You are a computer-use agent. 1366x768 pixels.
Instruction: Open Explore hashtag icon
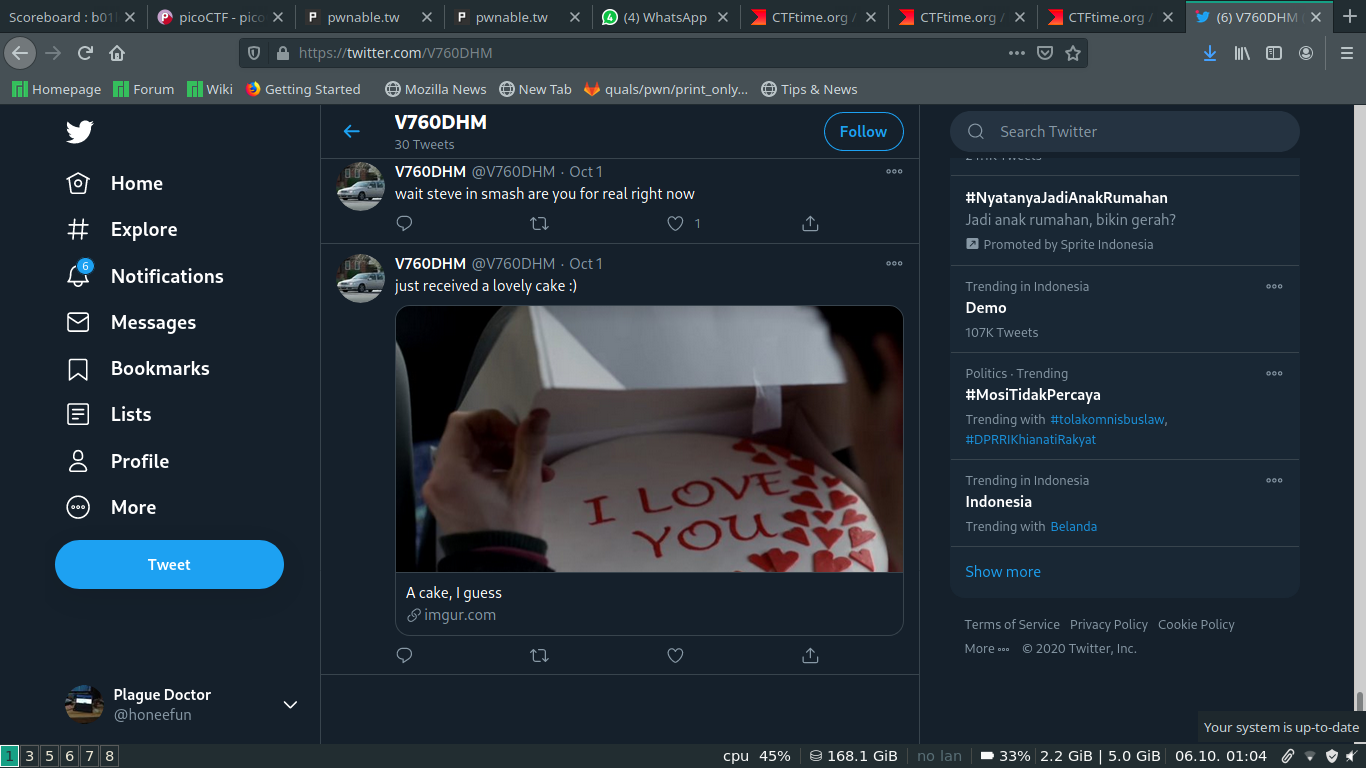(x=78, y=229)
